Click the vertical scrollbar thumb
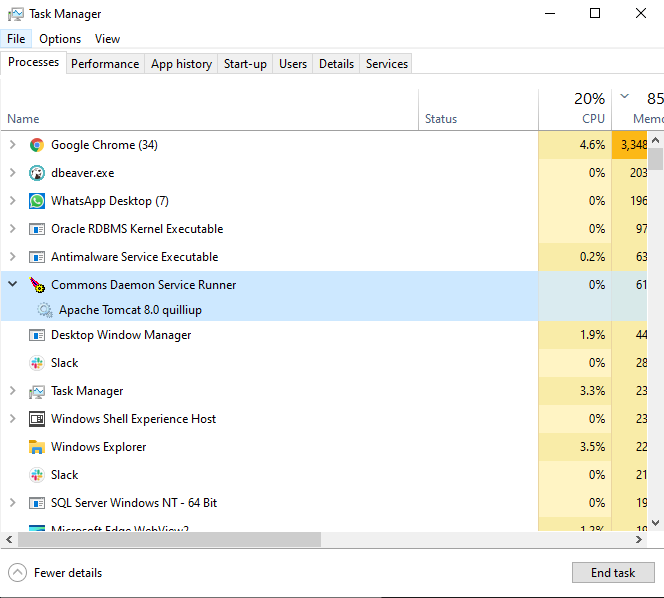The width and height of the screenshot is (664, 598). pos(656,159)
